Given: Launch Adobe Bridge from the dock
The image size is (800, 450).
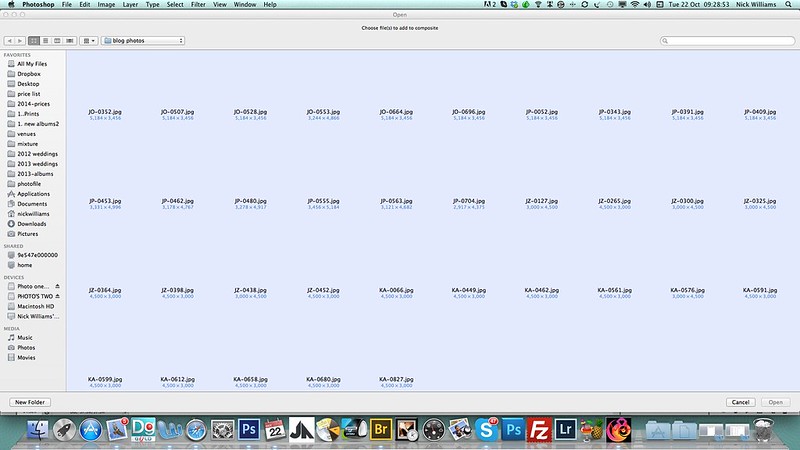Looking at the screenshot, I should tap(380, 431).
